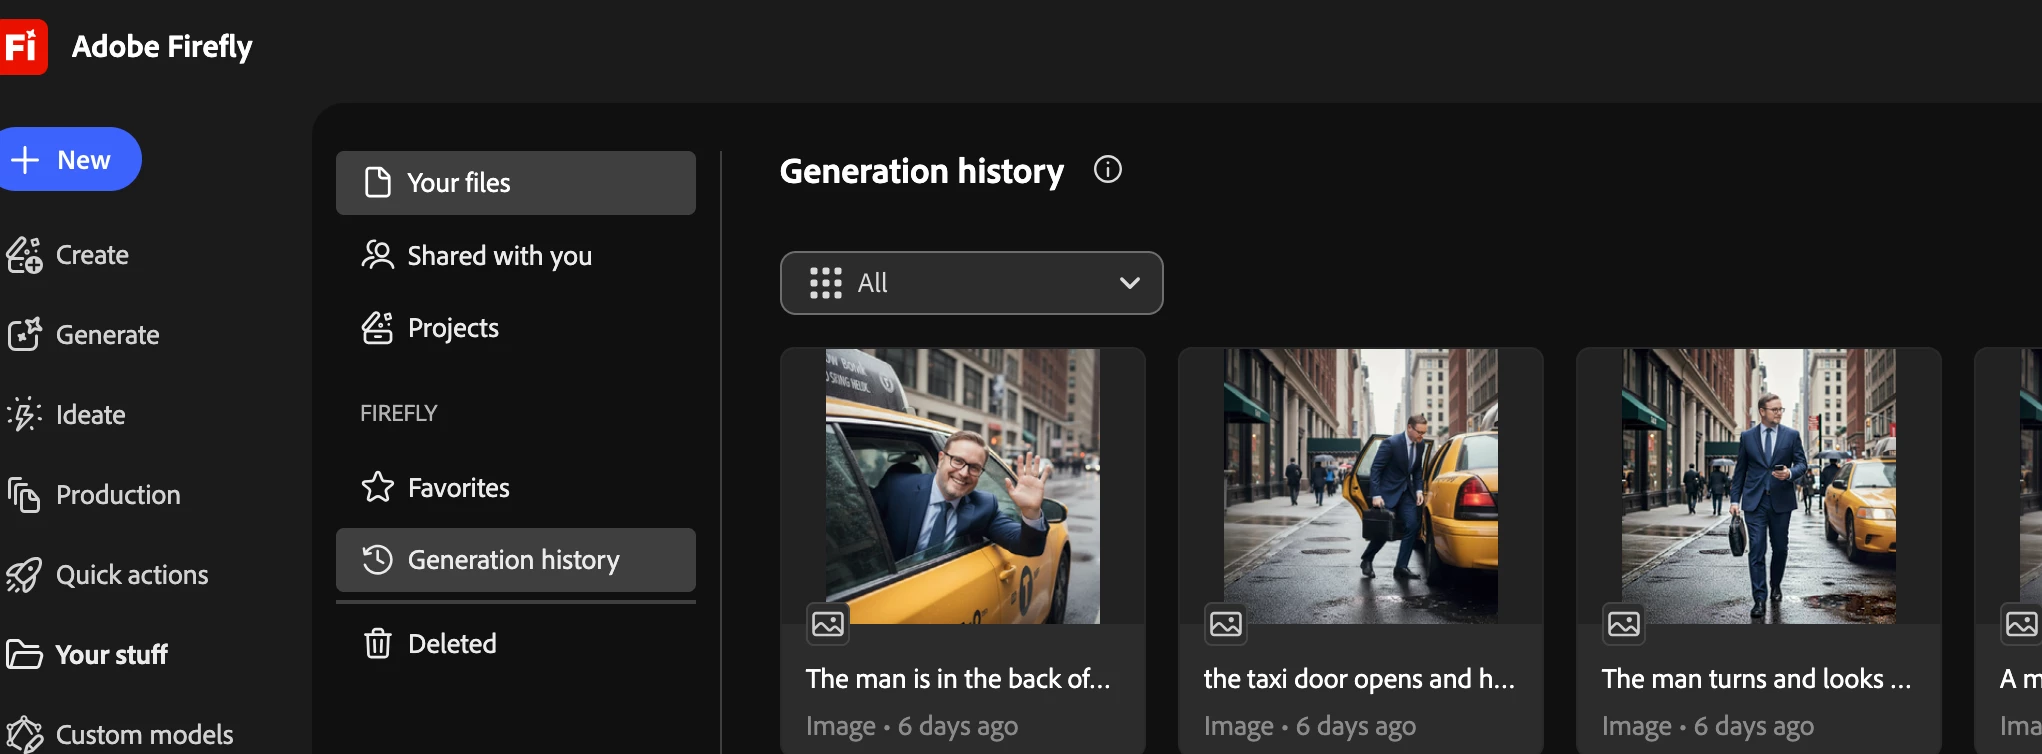Select Shared with you tab
The height and width of the screenshot is (754, 2042).
516,256
